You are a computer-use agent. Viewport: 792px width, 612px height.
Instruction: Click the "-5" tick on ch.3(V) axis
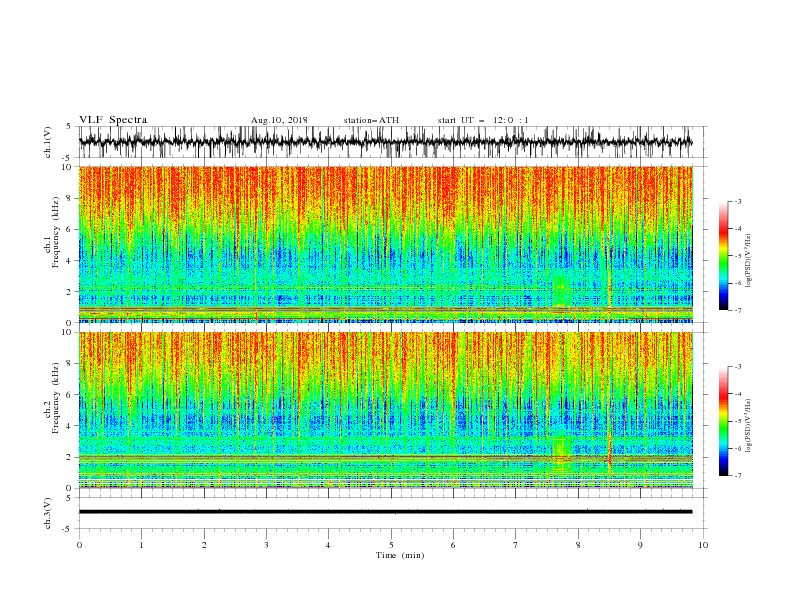tap(67, 529)
